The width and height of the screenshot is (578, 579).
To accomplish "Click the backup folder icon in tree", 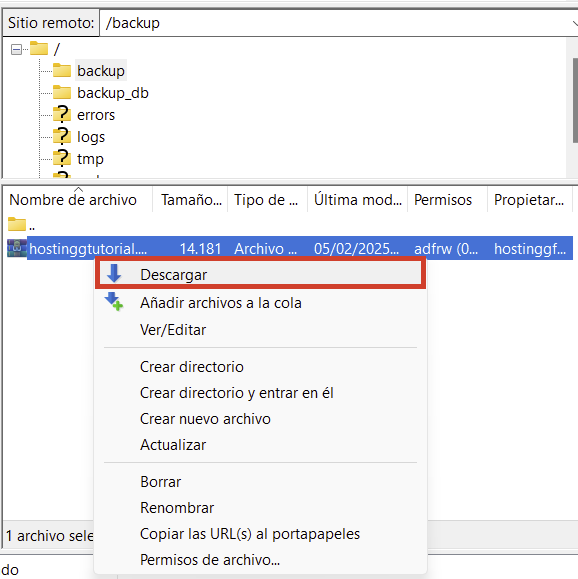I will (62, 70).
